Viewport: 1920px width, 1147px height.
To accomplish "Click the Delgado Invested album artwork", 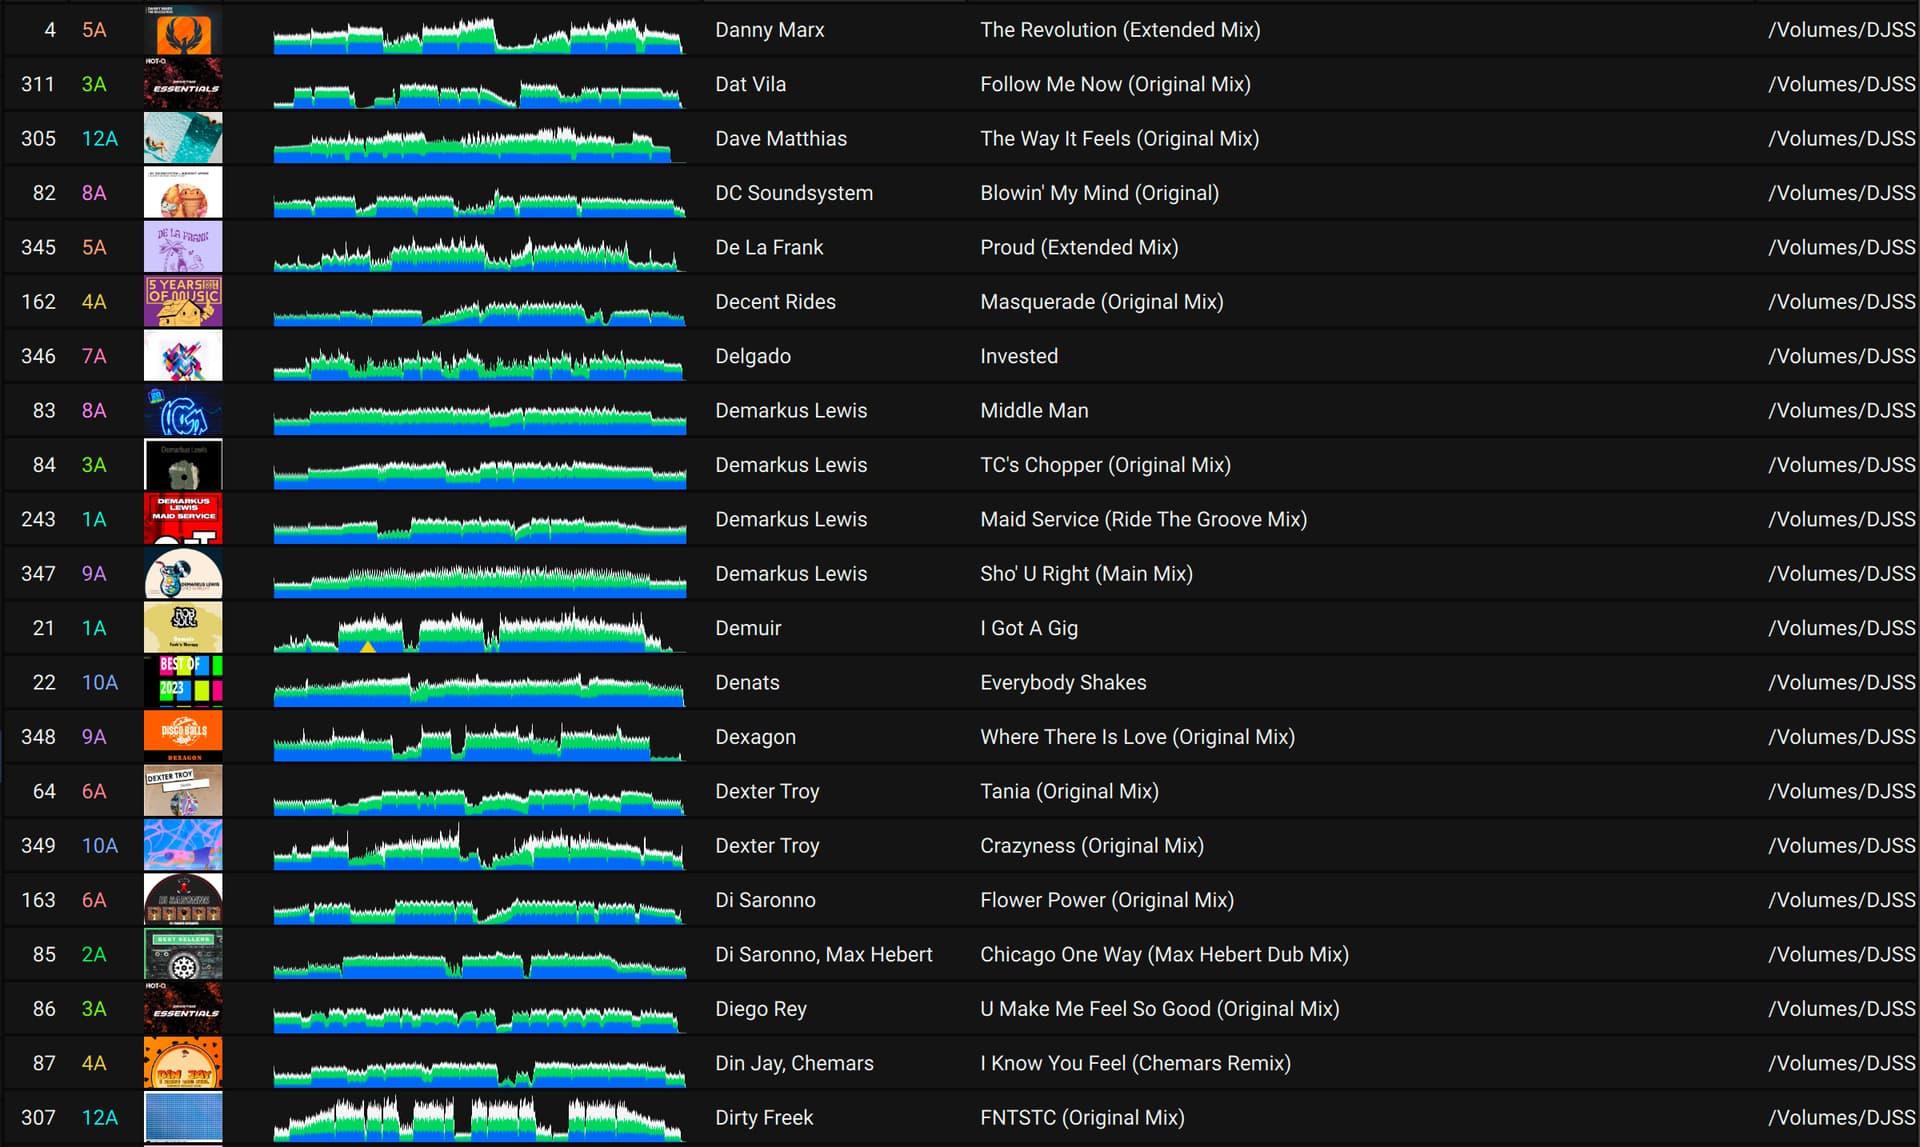I will coord(183,356).
